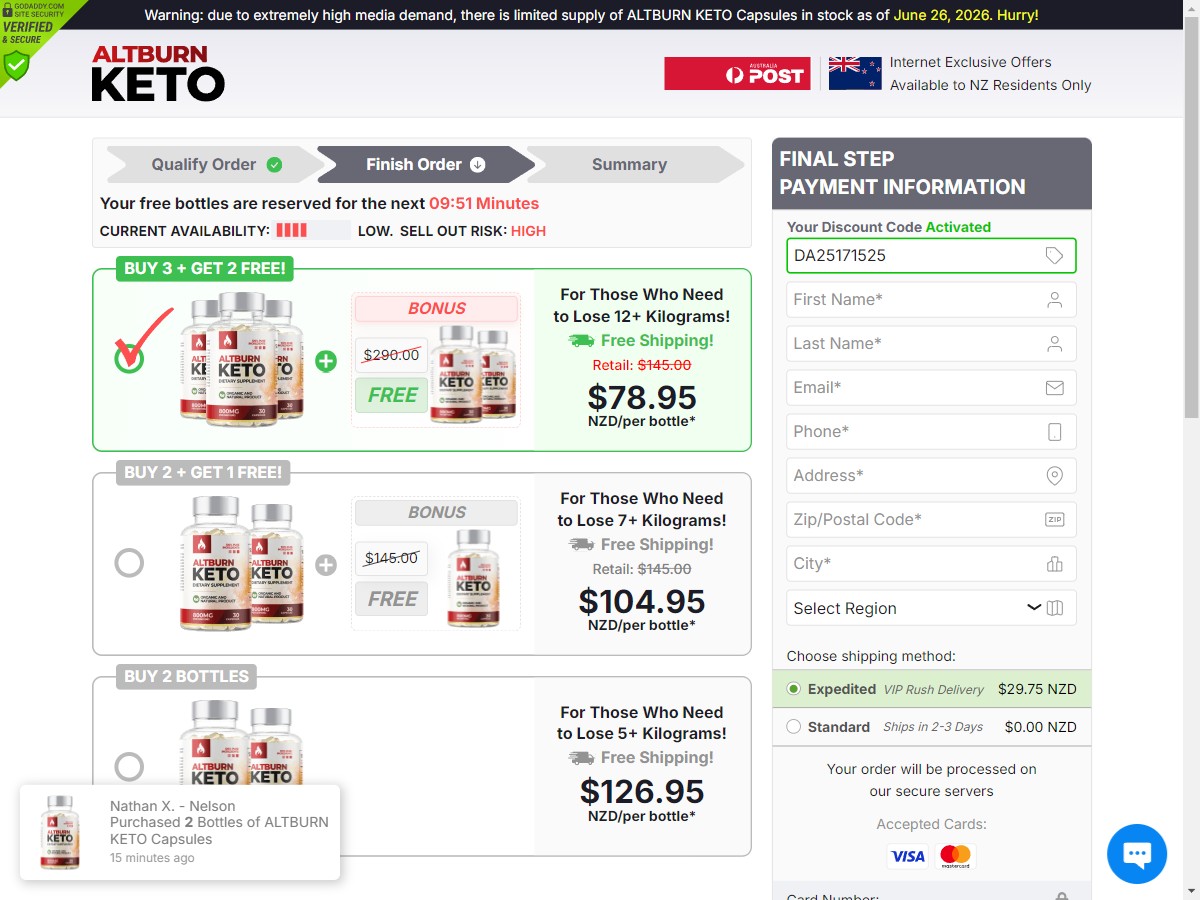Click the green FREE bonus badge
This screenshot has height=900, width=1200.
(x=392, y=395)
